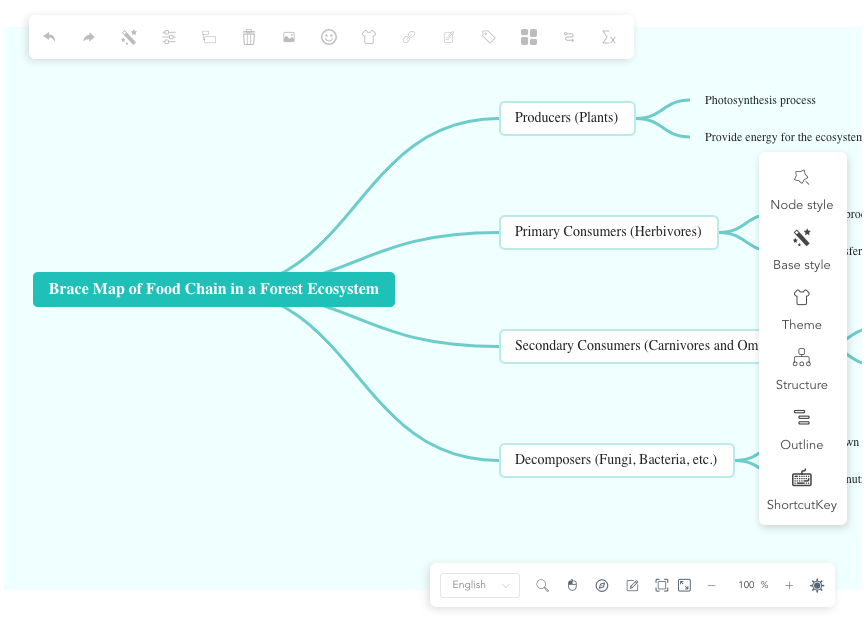This screenshot has width=866, height=618.
Task: Select the Secondary Consumers node
Action: click(x=629, y=346)
